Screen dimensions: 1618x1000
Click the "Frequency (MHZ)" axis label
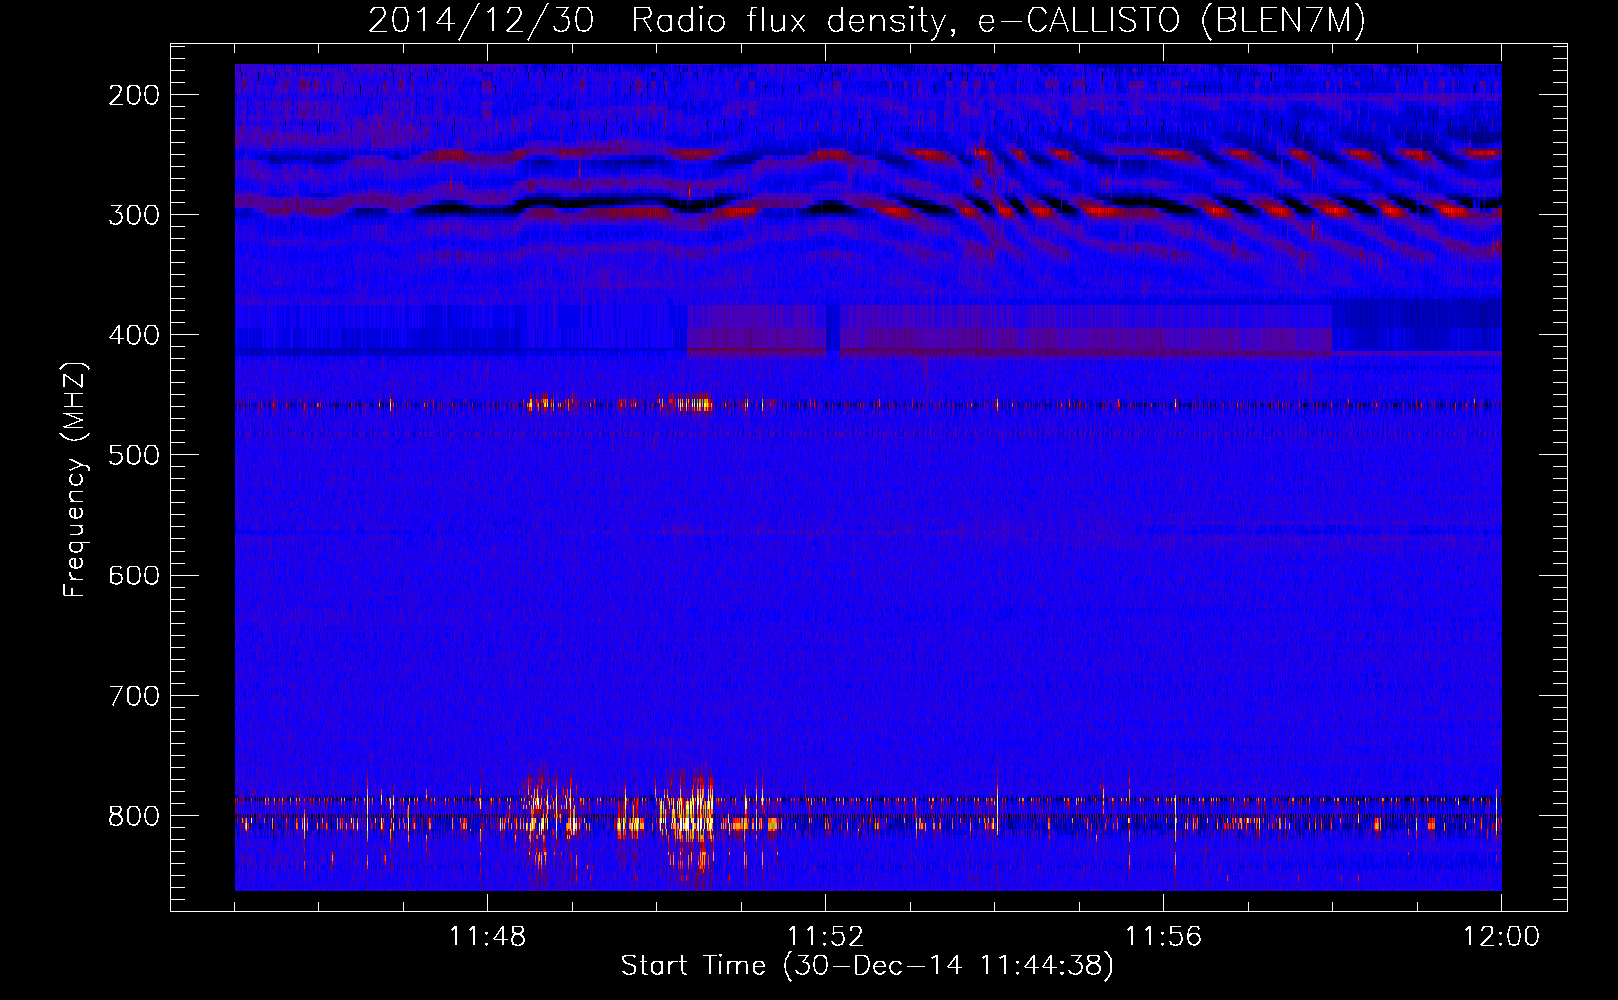pyautogui.click(x=75, y=480)
